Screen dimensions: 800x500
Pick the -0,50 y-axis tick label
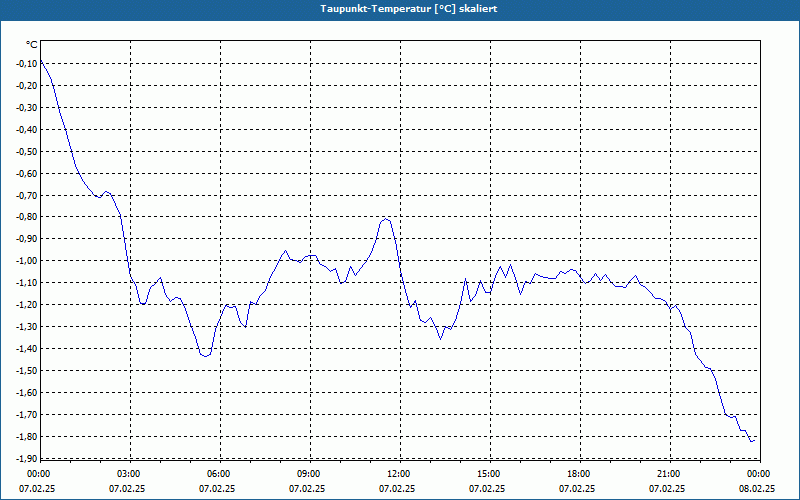coord(27,152)
